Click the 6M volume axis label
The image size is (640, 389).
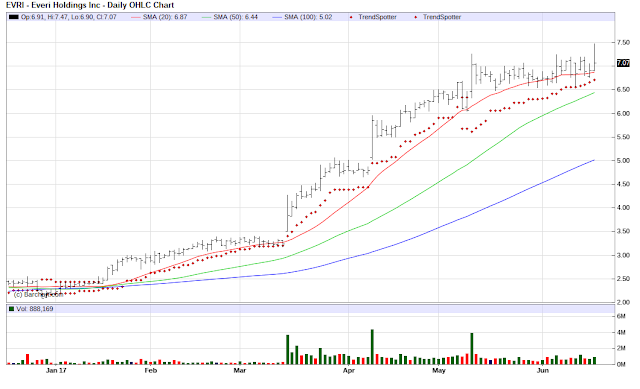point(621,316)
